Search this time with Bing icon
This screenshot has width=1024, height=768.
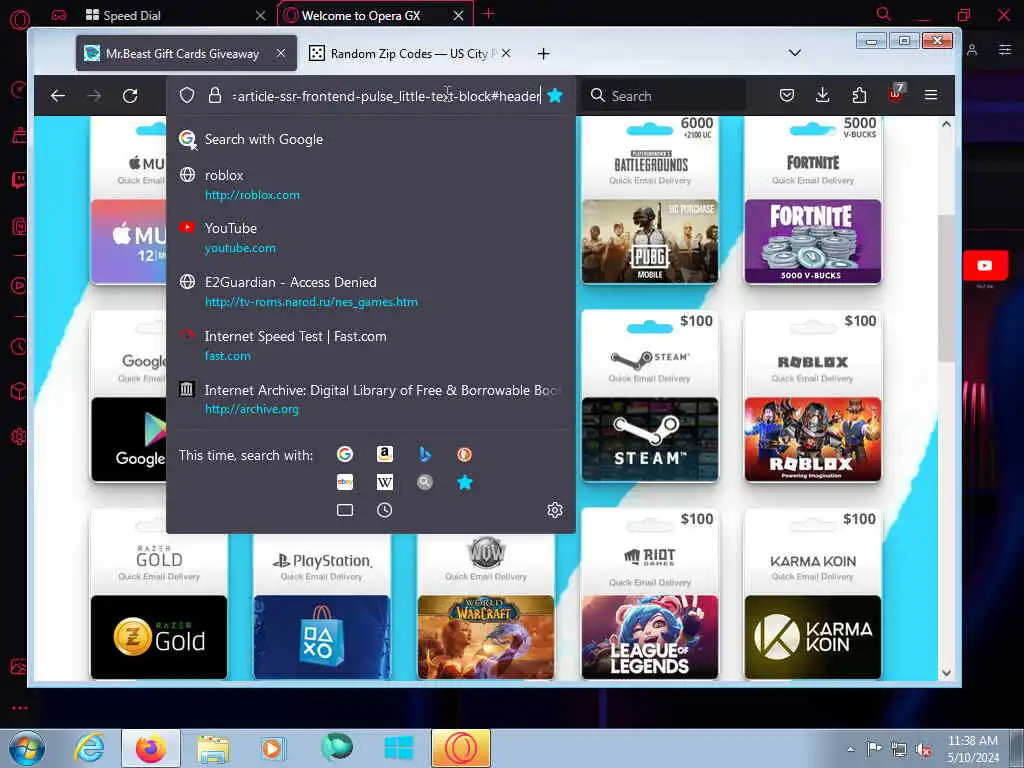(x=425, y=454)
